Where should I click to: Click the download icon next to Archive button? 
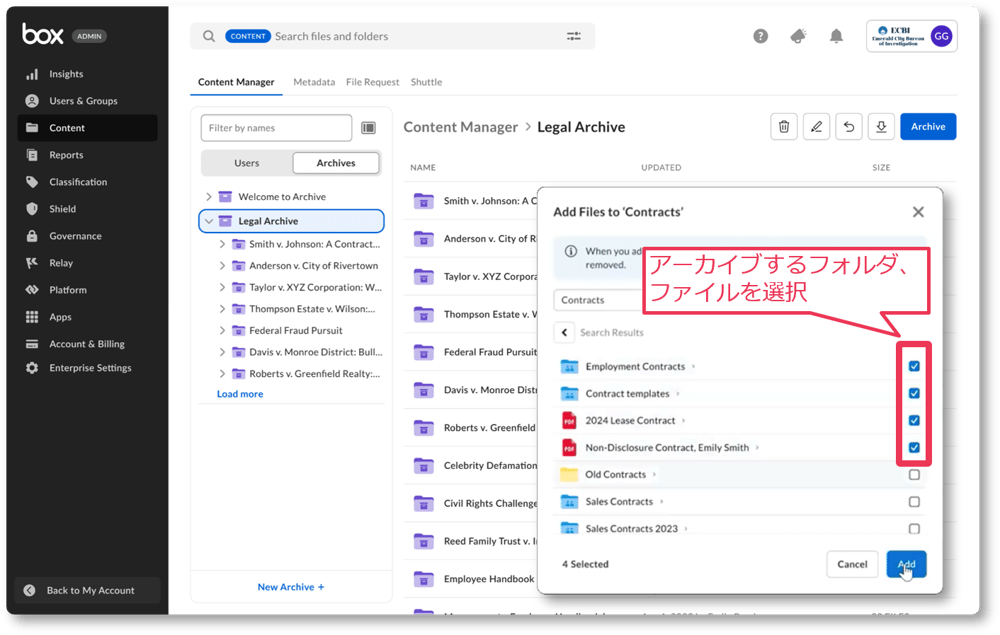click(x=880, y=126)
